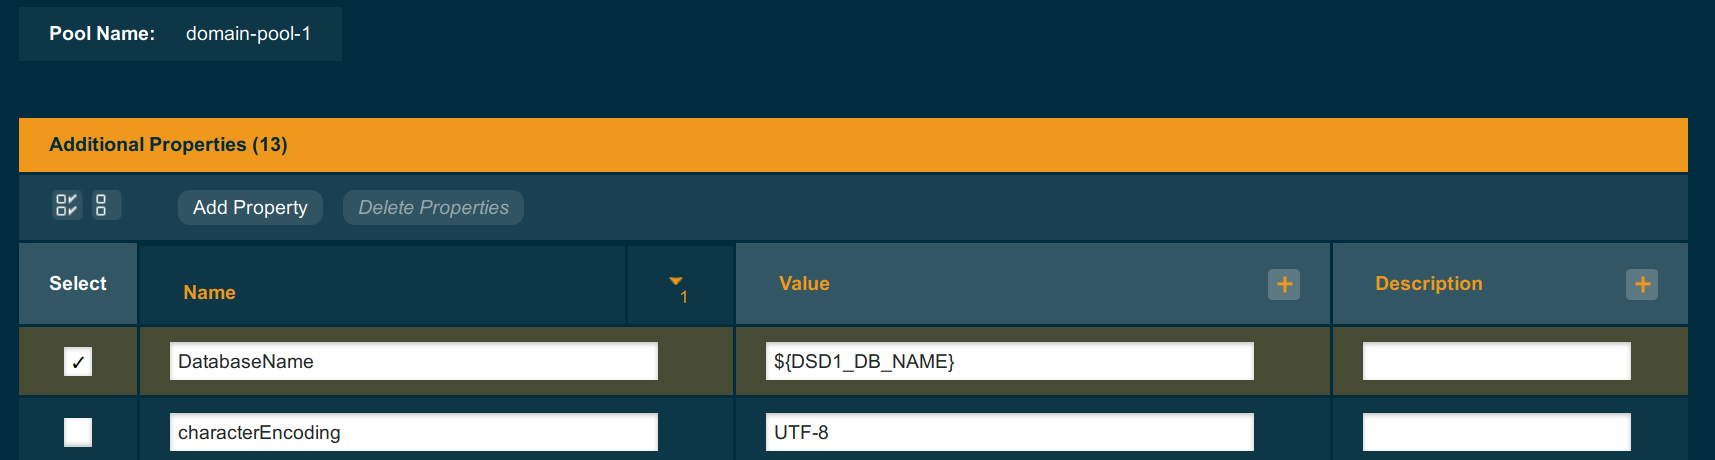Viewport: 1715px width, 460px height.
Task: Click the Value column header
Action: tap(804, 284)
